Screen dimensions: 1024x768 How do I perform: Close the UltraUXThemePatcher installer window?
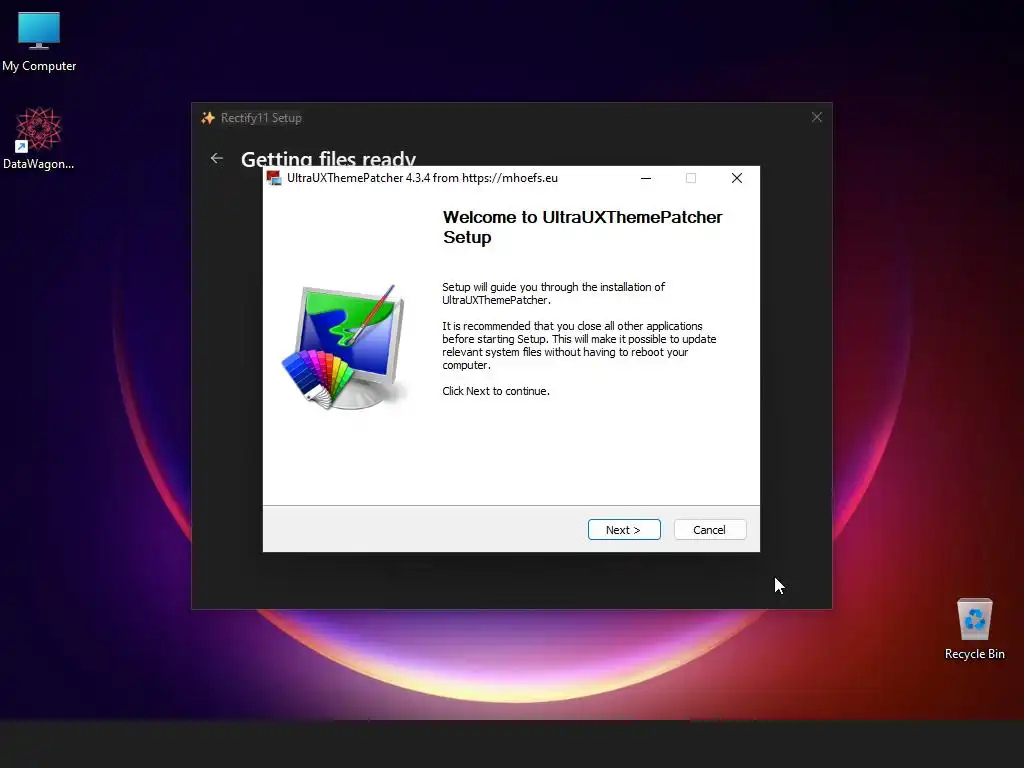pos(737,178)
